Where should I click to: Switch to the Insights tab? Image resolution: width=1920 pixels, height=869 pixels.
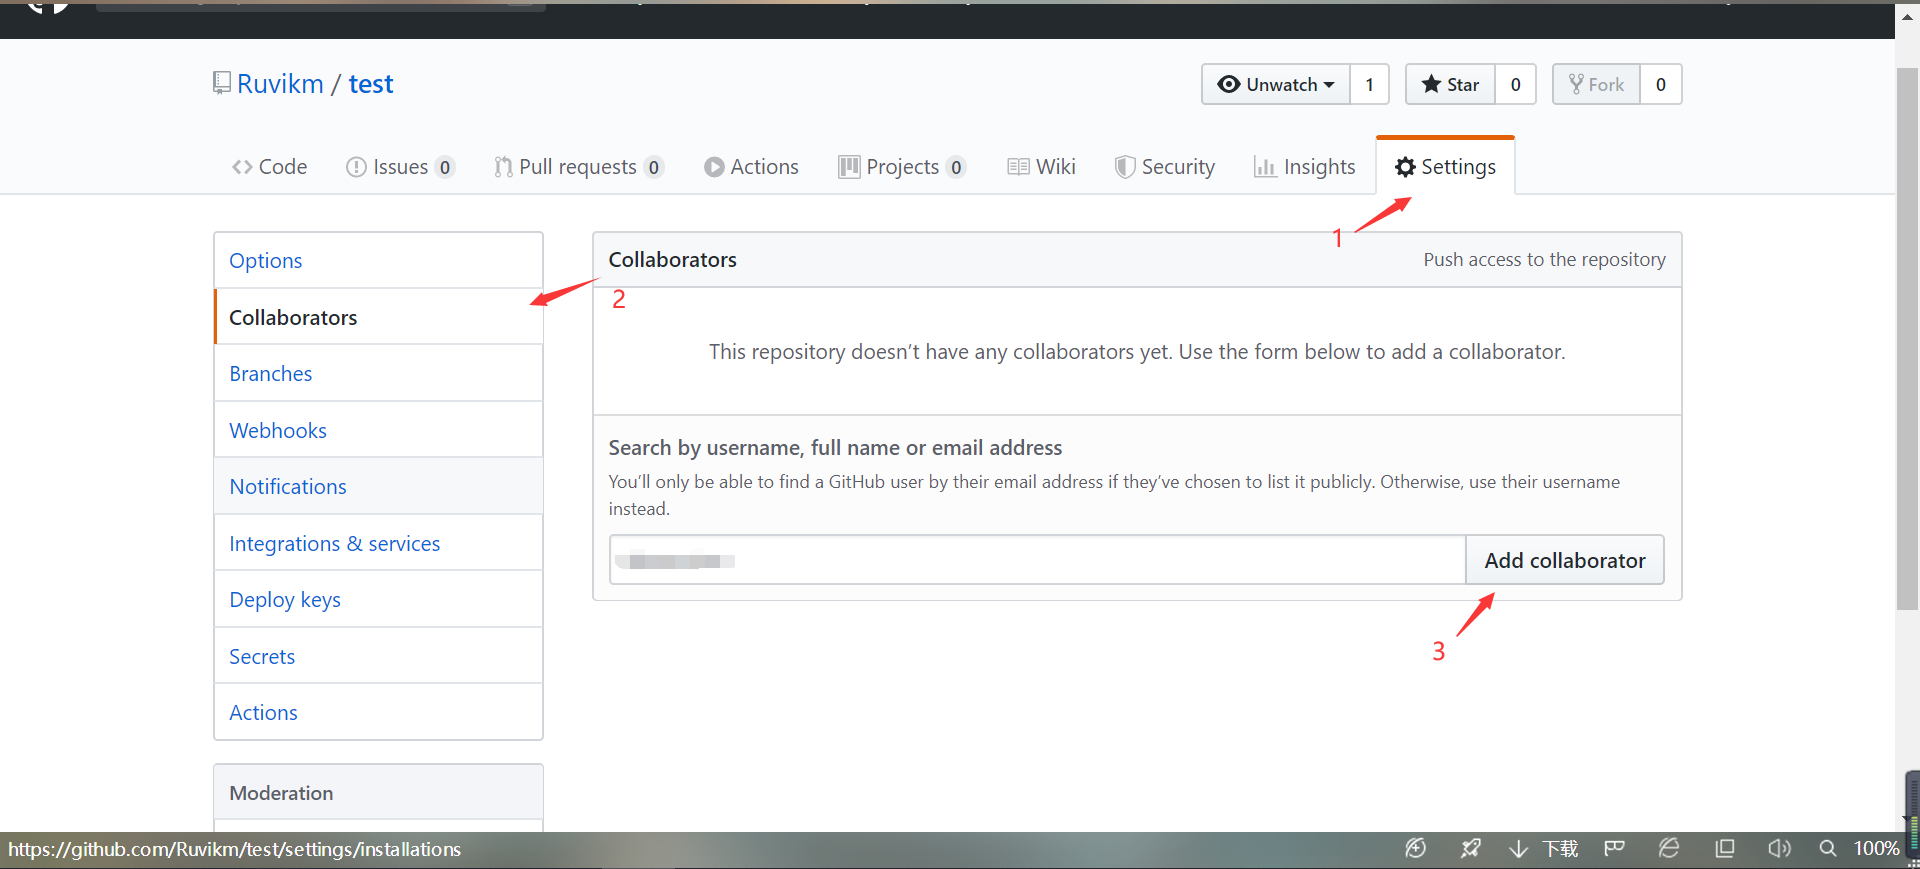[1305, 167]
